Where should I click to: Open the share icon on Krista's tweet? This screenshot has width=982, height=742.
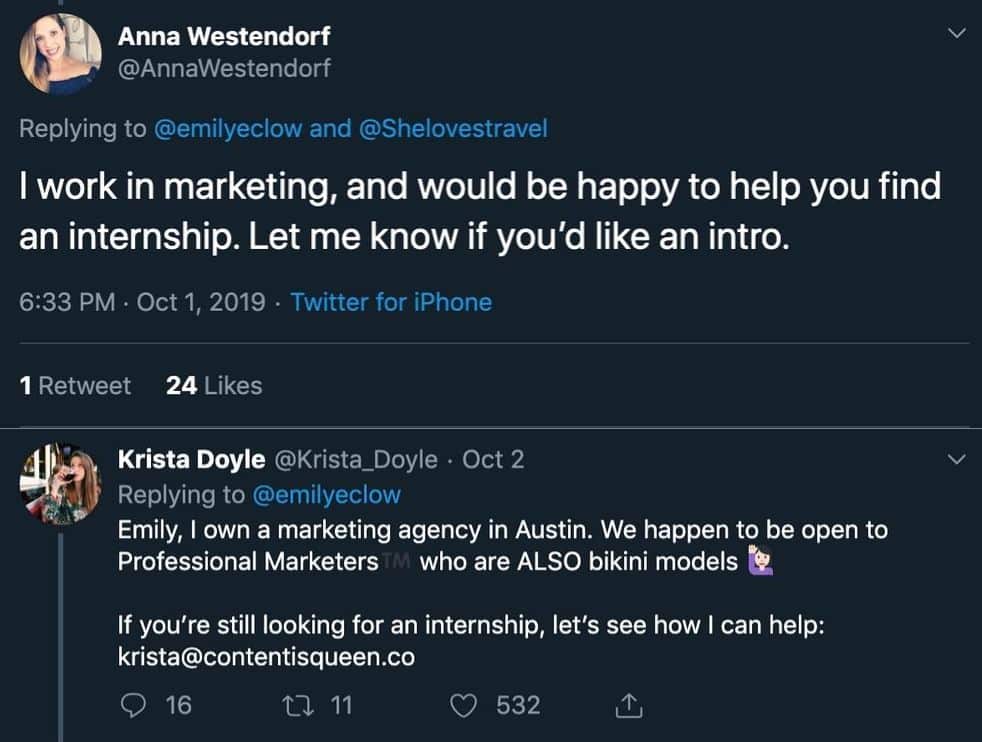pyautogui.click(x=629, y=705)
